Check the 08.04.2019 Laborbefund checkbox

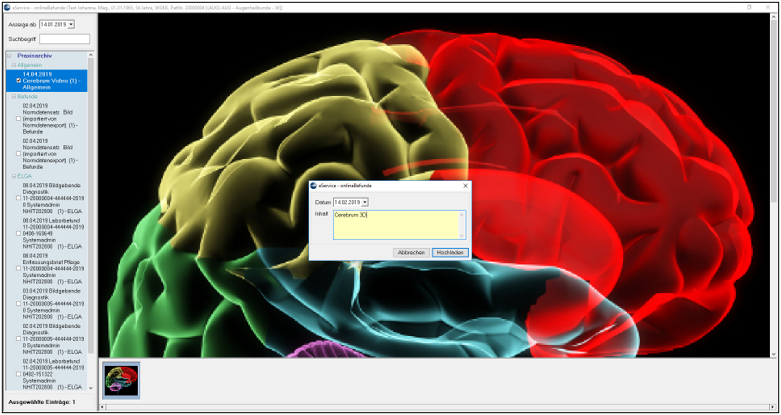pos(18,233)
